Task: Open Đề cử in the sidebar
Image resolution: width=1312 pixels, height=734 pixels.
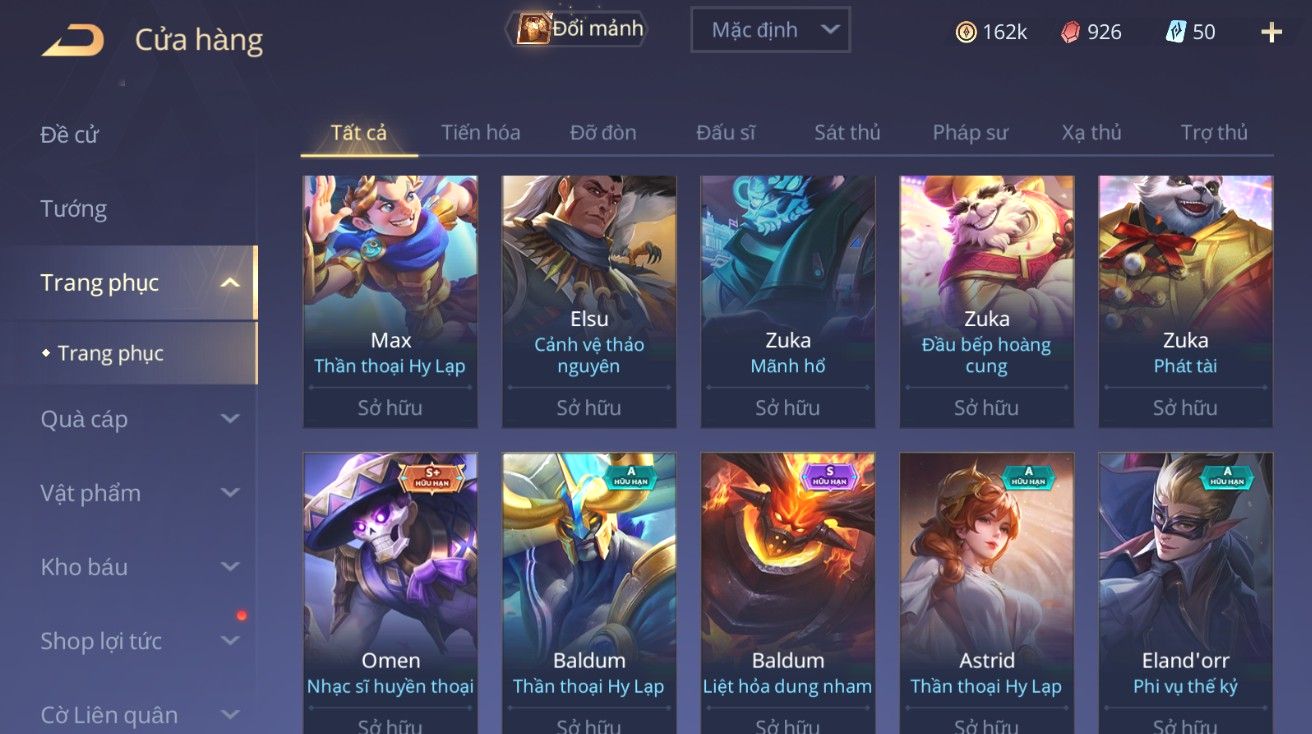Action: coord(70,135)
